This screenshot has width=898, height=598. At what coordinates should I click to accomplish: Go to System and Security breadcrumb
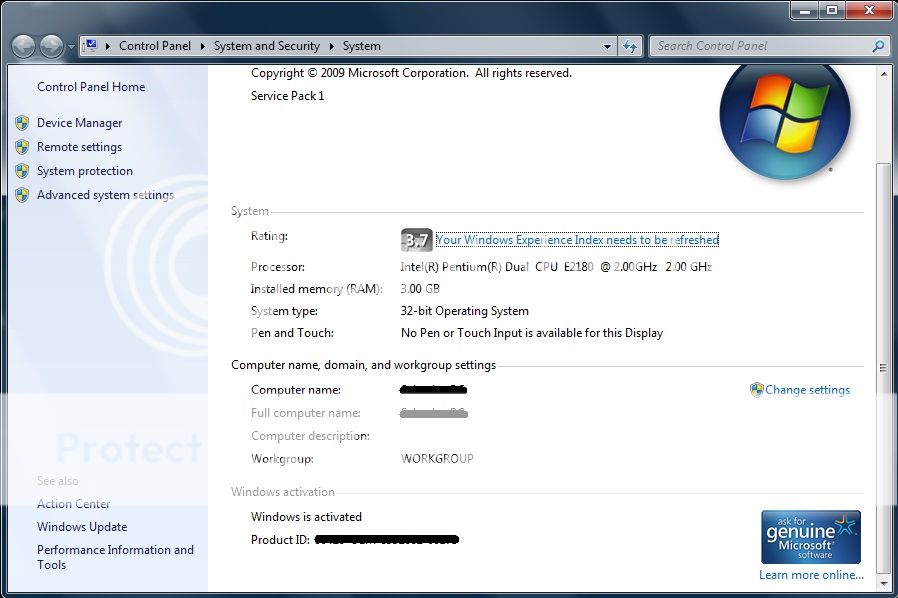click(x=266, y=46)
